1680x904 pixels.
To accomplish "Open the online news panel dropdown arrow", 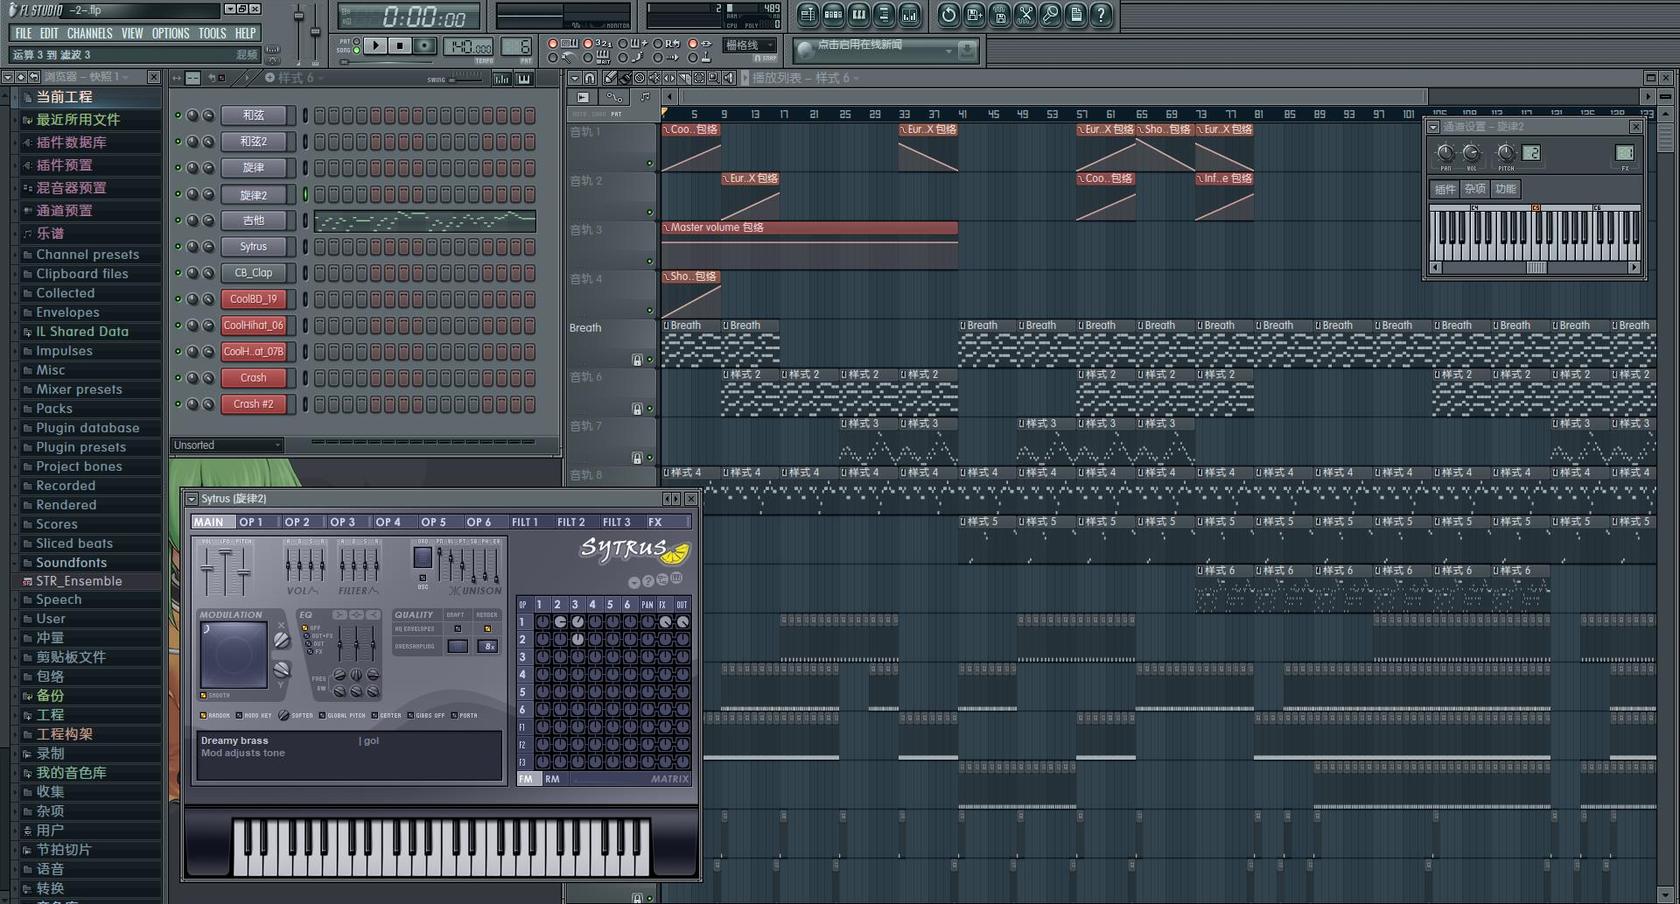I will click(949, 50).
